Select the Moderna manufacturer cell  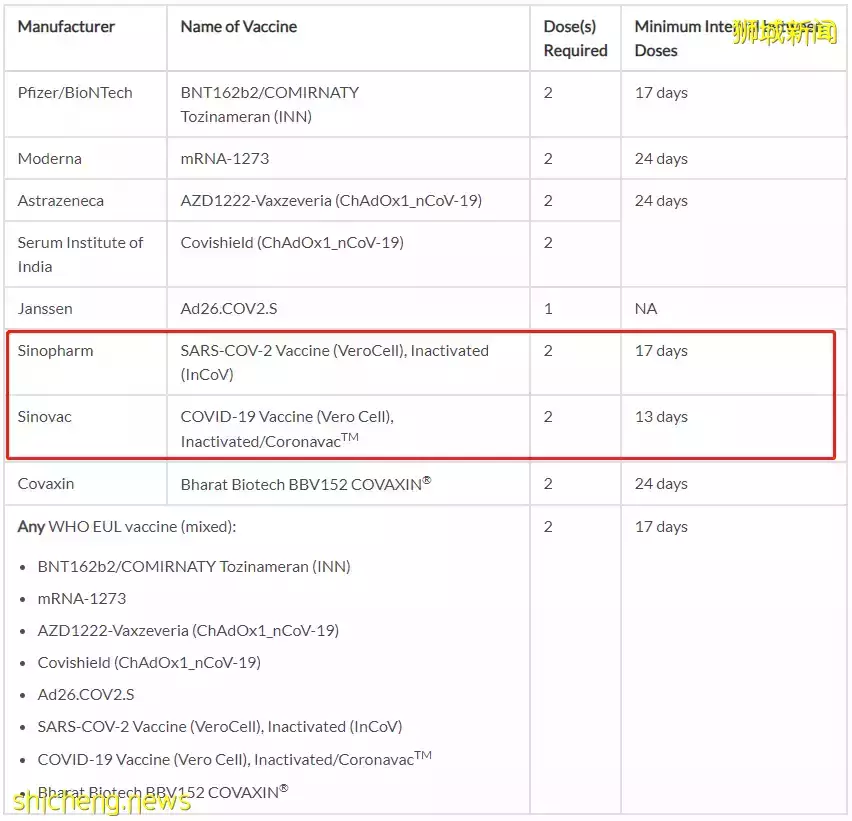point(50,159)
